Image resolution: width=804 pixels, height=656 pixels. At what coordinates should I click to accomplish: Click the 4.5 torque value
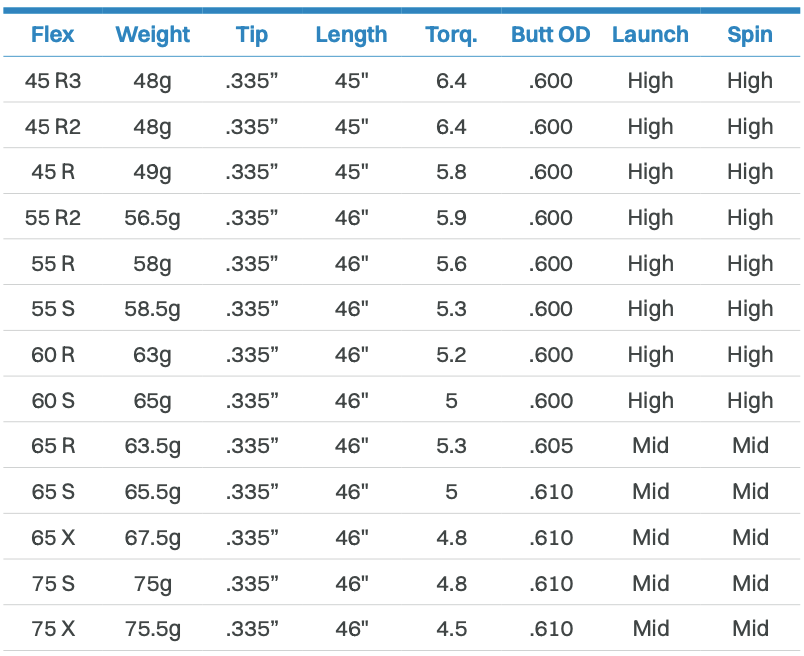tap(451, 629)
